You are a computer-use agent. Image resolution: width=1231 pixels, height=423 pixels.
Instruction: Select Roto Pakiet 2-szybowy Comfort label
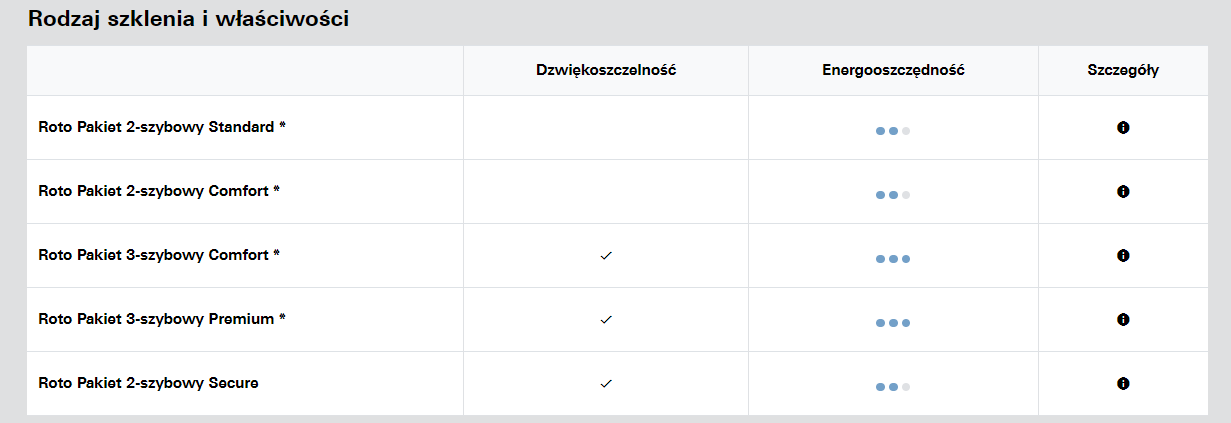(159, 191)
